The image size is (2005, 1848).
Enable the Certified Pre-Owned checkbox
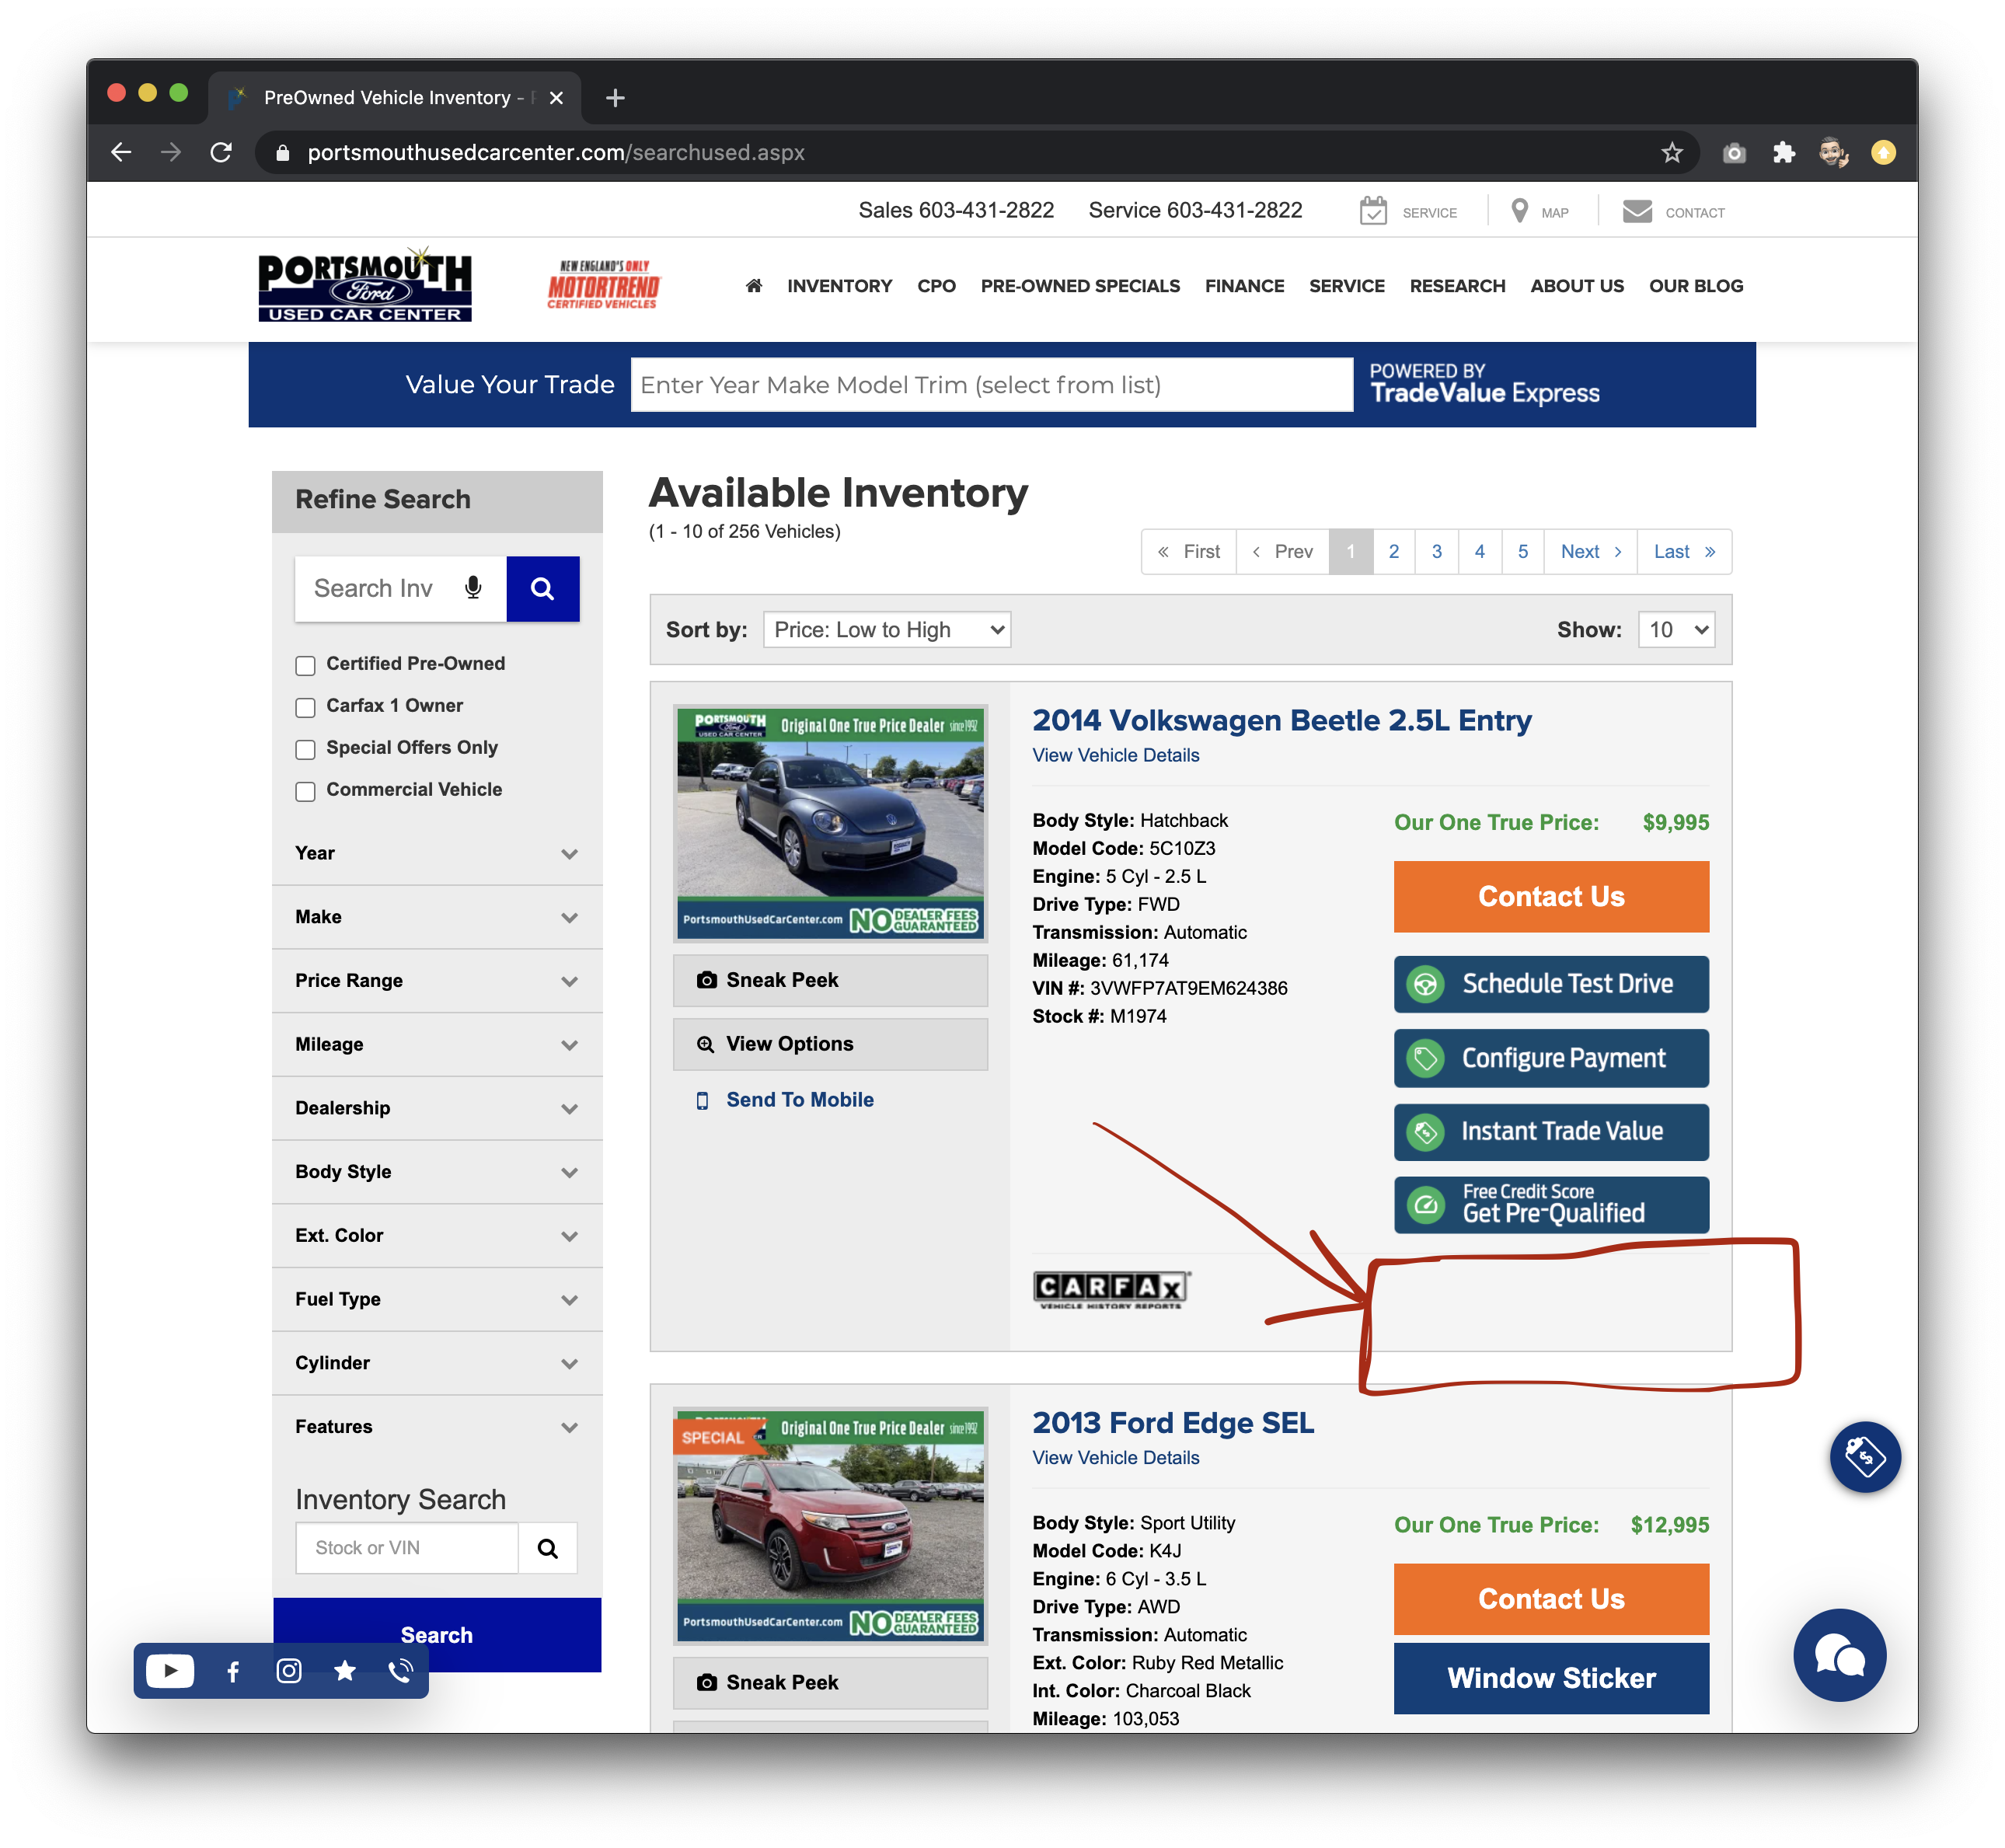pos(306,665)
